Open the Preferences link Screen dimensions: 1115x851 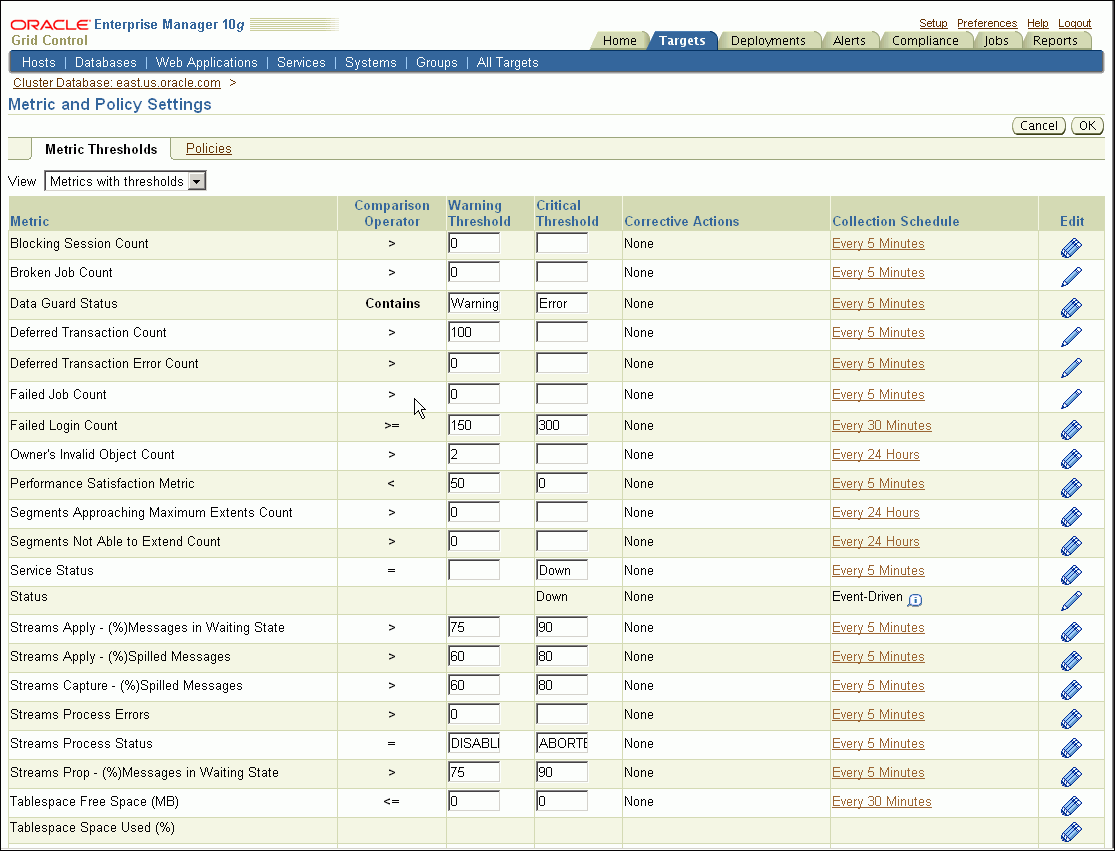[x=987, y=23]
